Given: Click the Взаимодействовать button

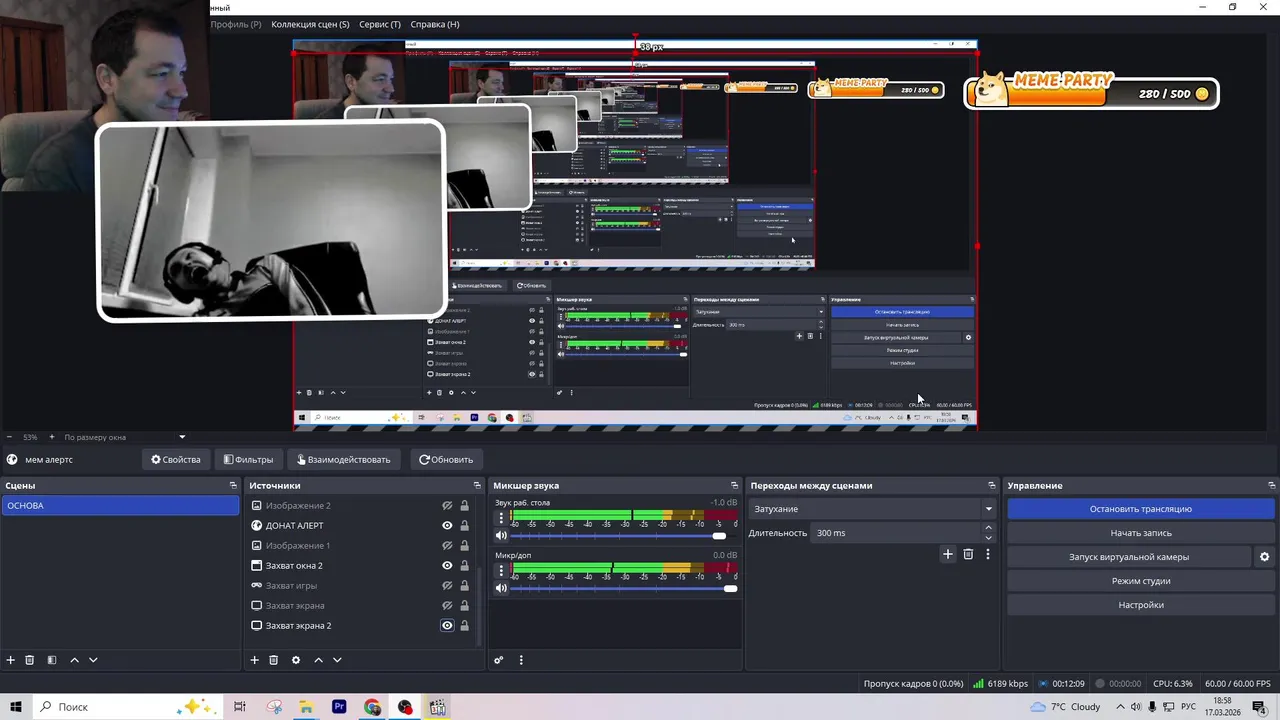Looking at the screenshot, I should (x=344, y=460).
